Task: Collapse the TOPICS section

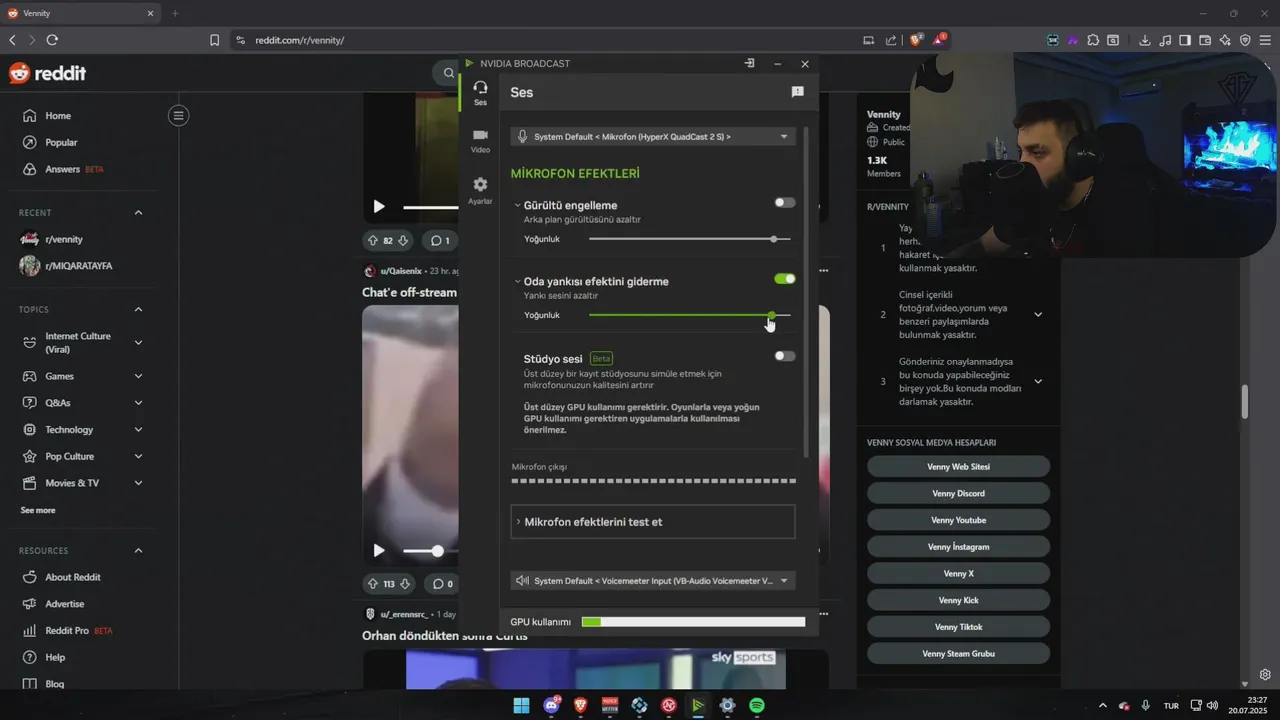Action: tap(138, 310)
